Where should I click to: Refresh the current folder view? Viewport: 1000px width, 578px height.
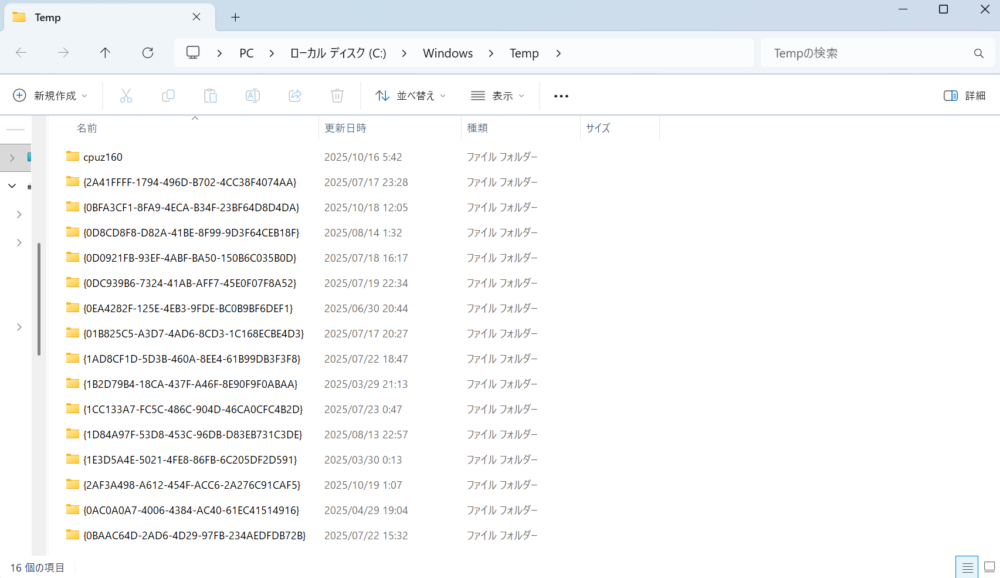click(148, 53)
